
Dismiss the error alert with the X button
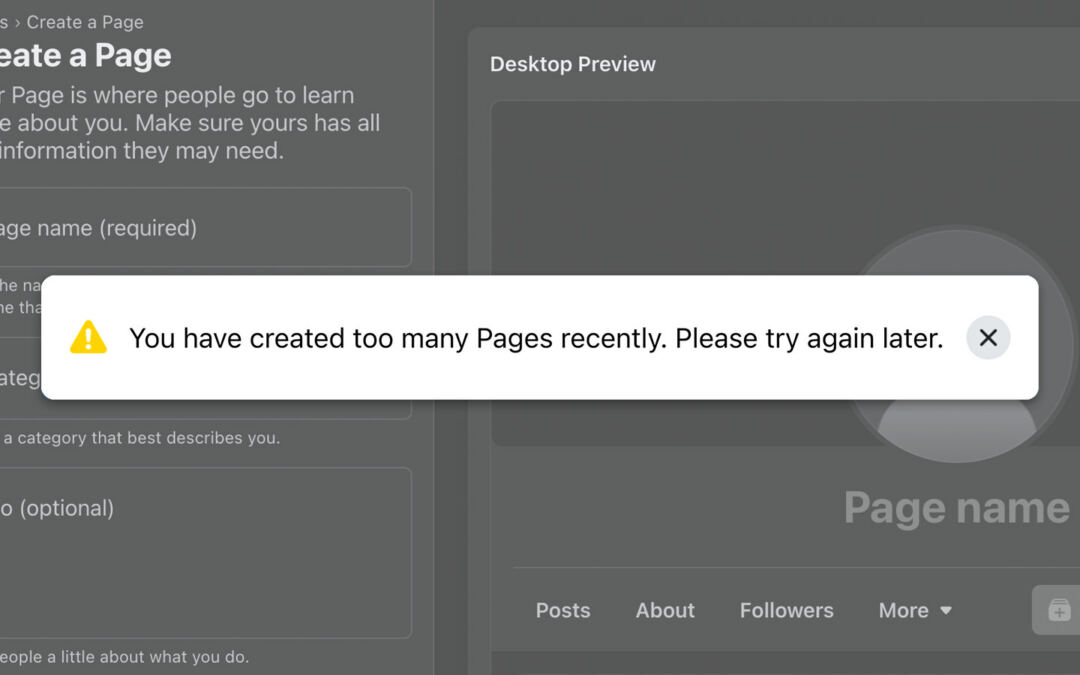988,338
